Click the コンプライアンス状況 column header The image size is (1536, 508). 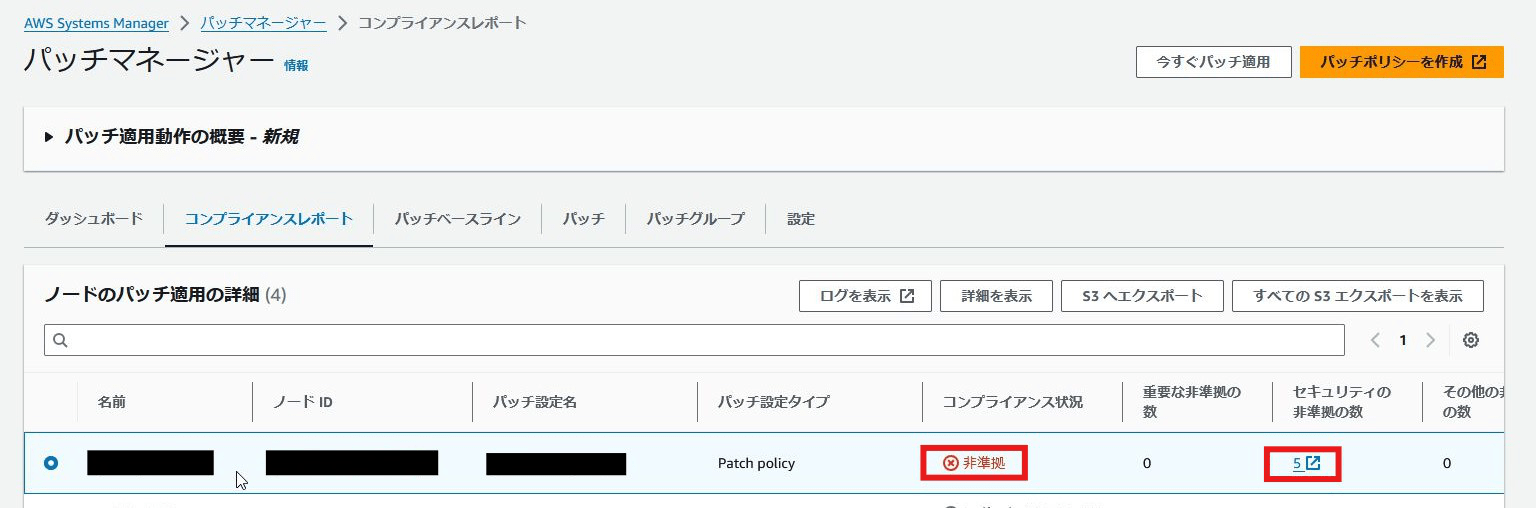pos(1012,402)
